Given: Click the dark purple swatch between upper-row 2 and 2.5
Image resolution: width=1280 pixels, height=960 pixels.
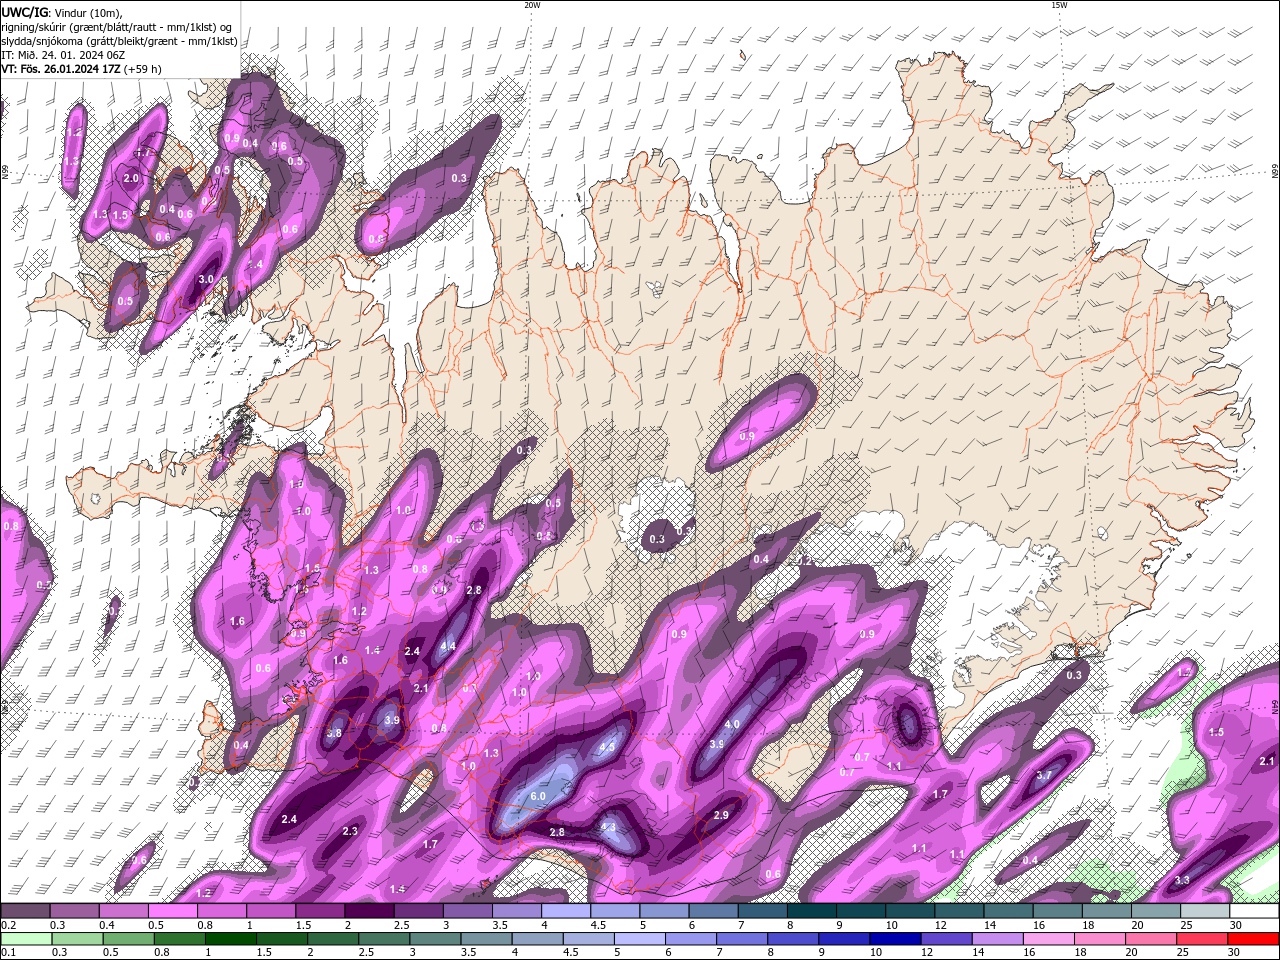Looking at the screenshot, I should pyautogui.click(x=369, y=911).
